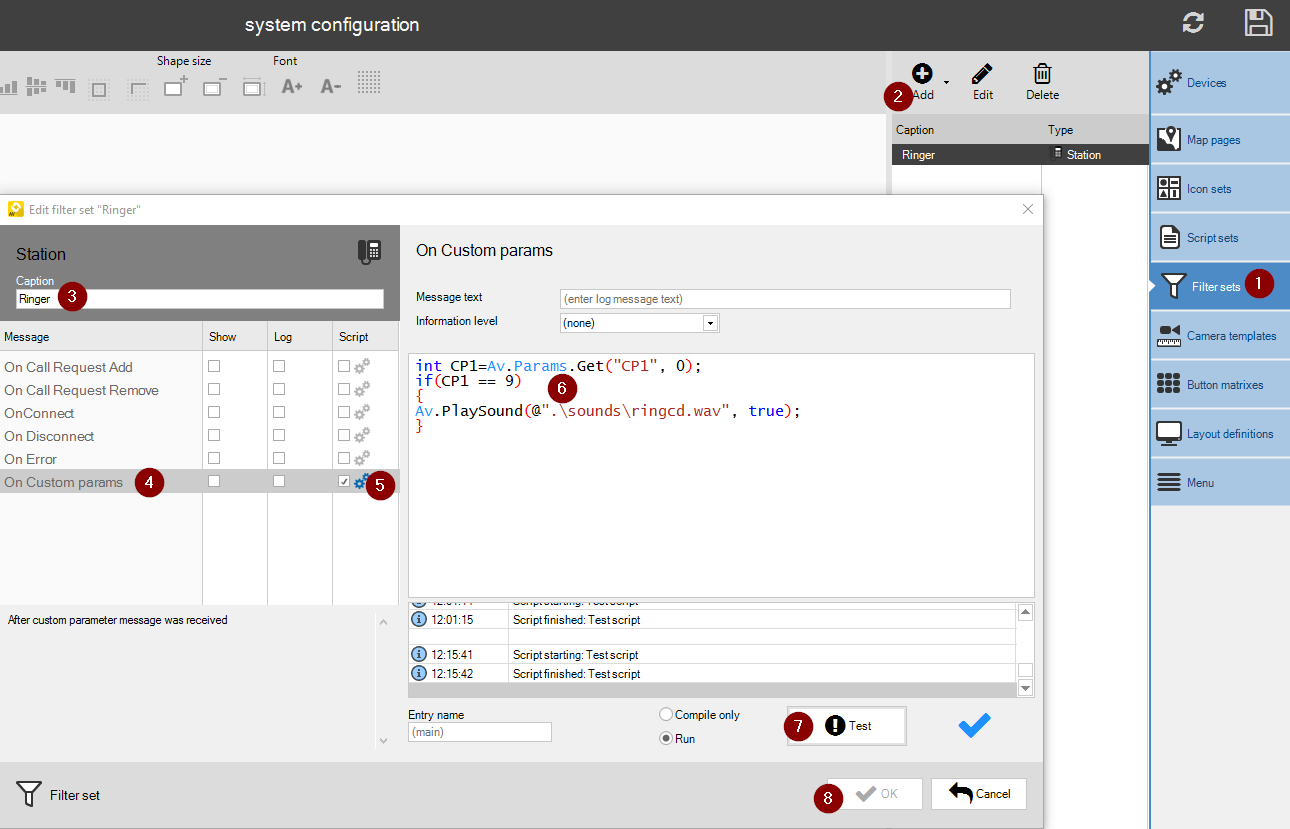Open the Information level dropdown

tap(710, 323)
